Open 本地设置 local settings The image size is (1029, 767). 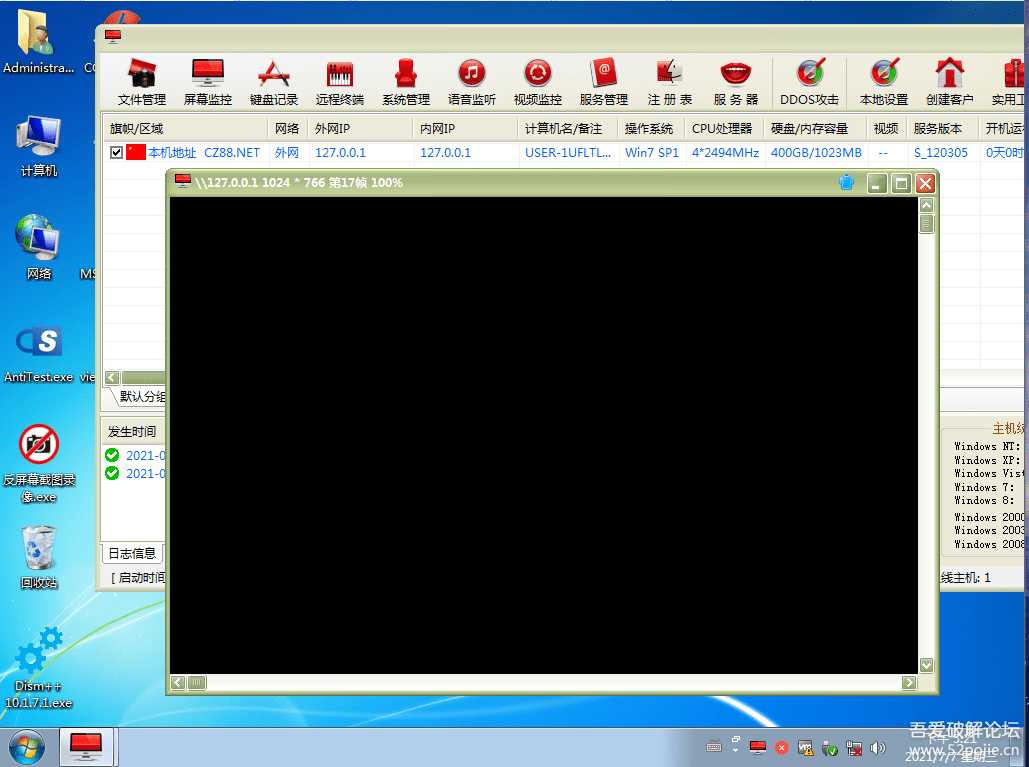click(883, 80)
